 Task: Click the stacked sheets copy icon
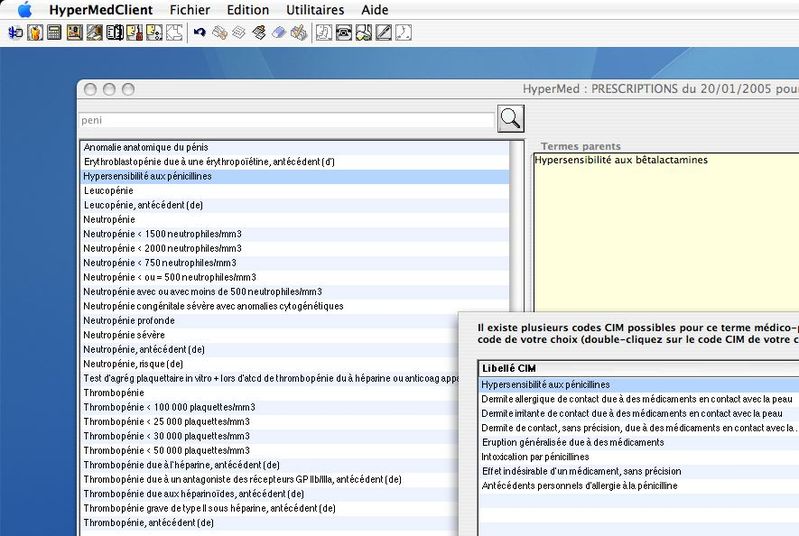pos(239,33)
